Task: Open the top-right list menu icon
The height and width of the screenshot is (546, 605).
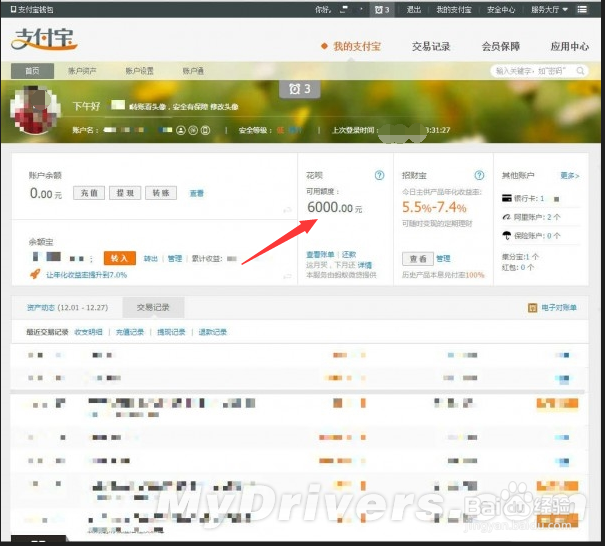Action: (x=582, y=10)
